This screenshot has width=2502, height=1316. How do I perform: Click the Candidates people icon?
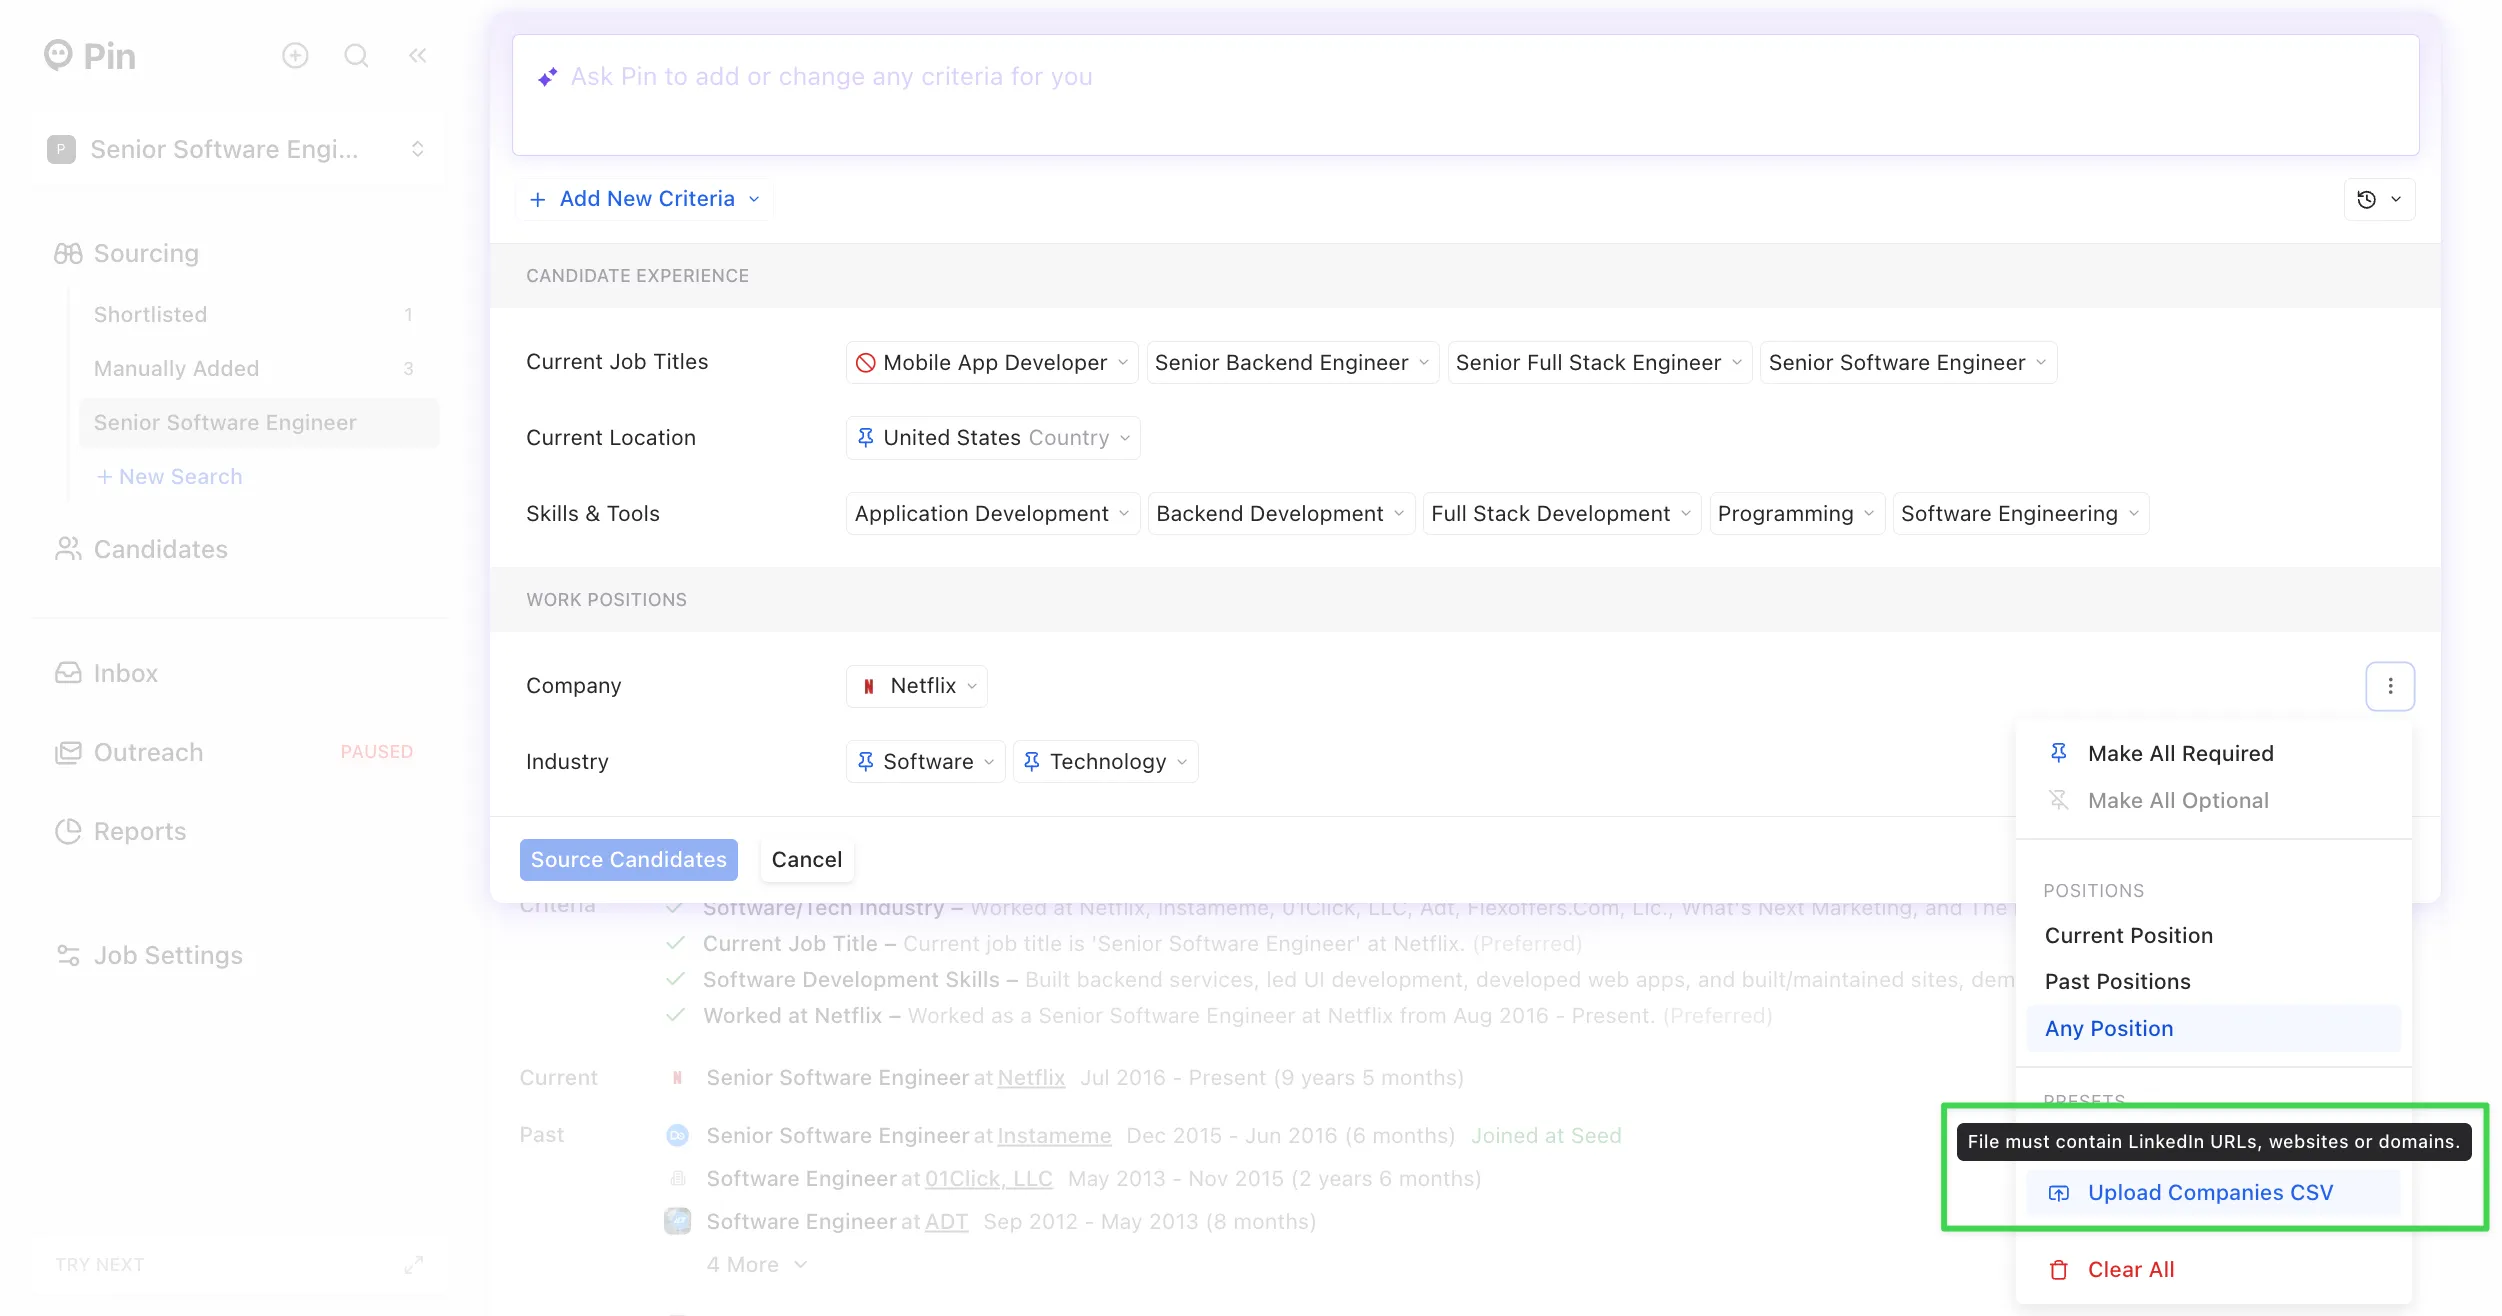[x=68, y=549]
